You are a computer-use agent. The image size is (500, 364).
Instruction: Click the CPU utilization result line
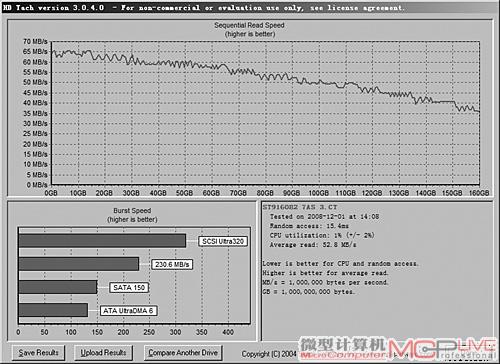point(322,235)
